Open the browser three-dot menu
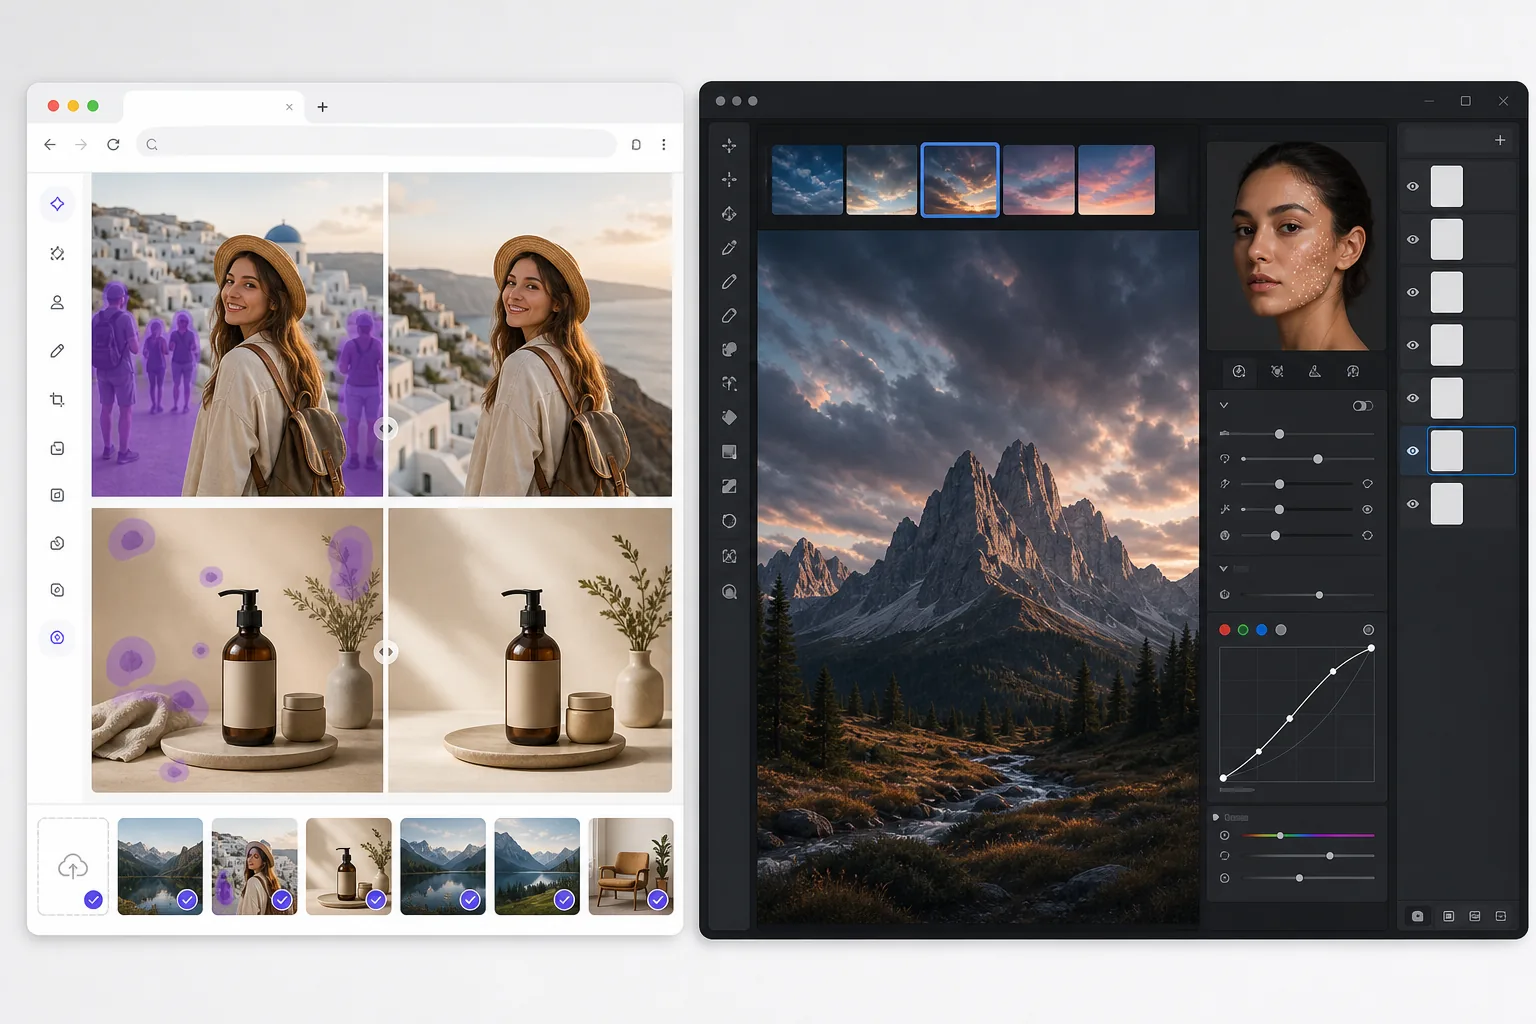The height and width of the screenshot is (1024, 1536). (x=664, y=144)
